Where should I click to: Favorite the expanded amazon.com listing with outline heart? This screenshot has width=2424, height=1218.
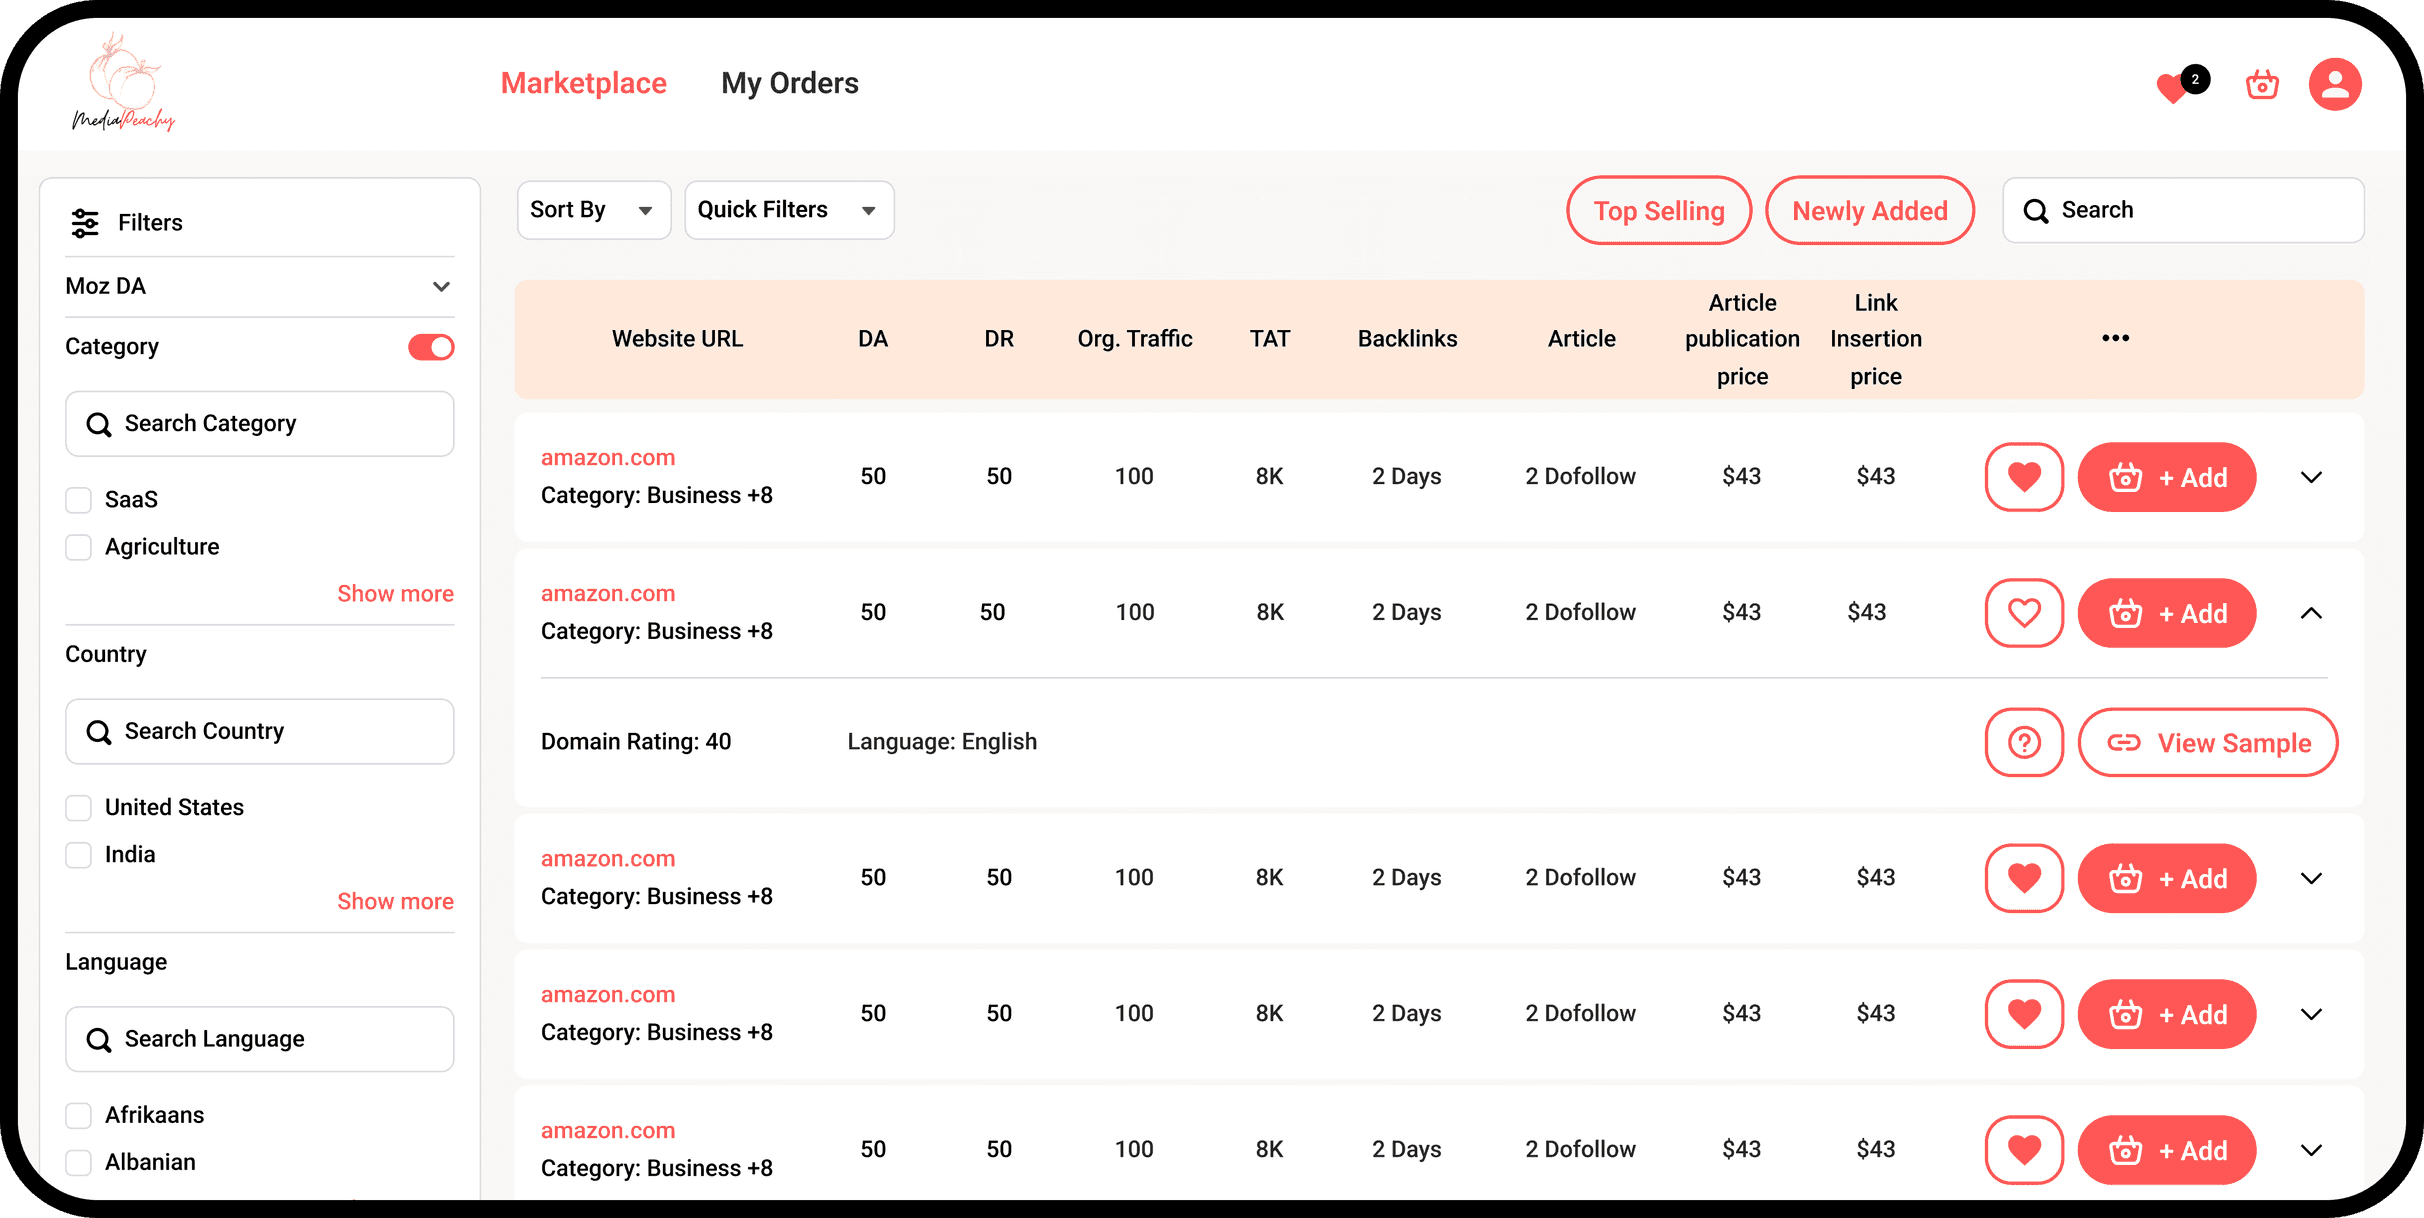pyautogui.click(x=2024, y=613)
